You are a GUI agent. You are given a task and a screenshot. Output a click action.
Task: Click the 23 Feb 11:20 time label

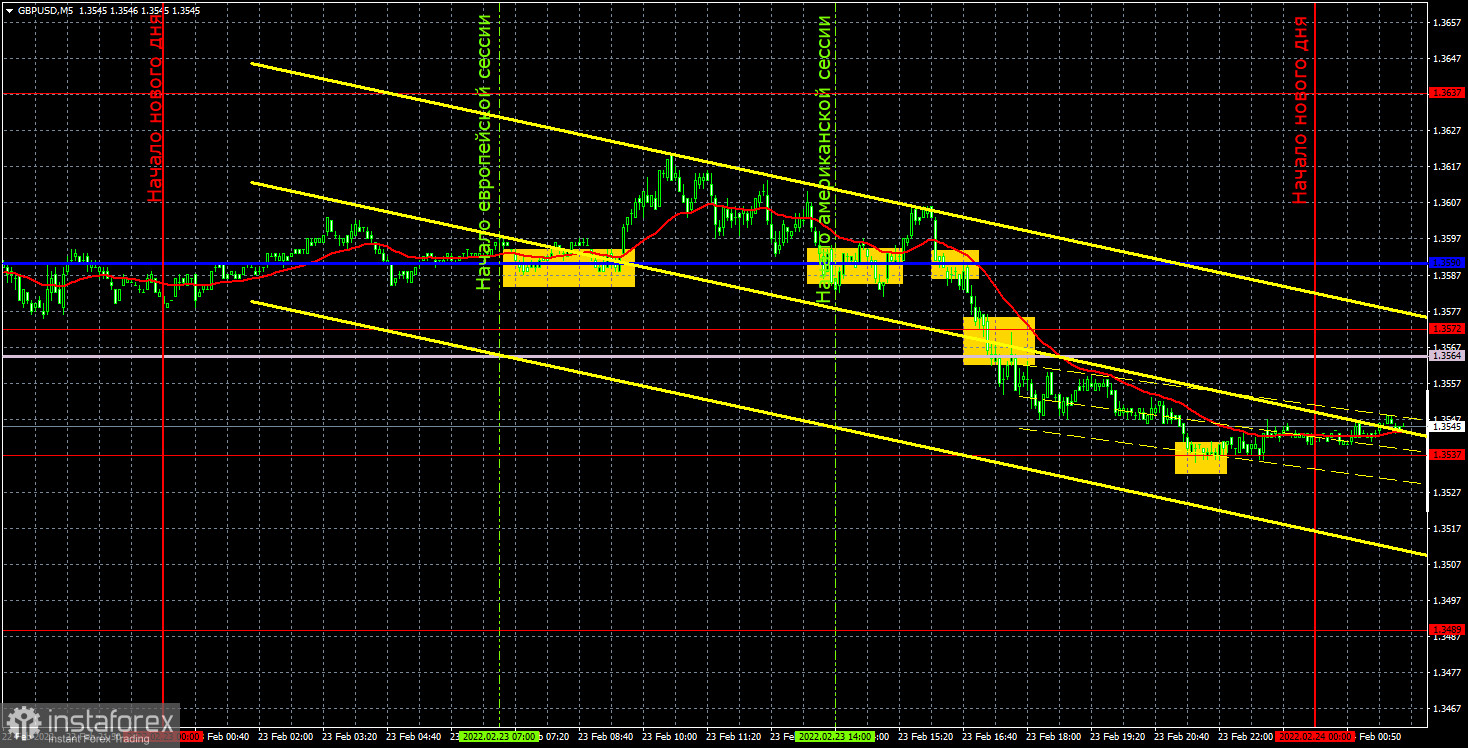tap(733, 736)
